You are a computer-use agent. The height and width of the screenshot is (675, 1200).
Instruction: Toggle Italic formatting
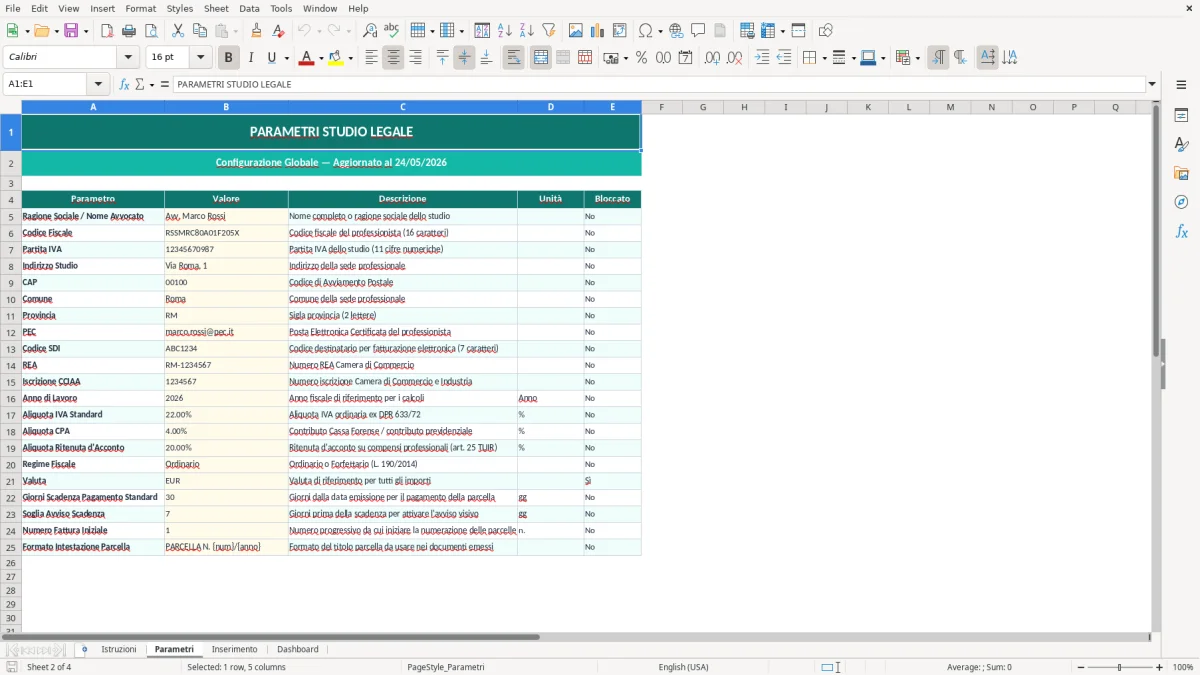(250, 58)
